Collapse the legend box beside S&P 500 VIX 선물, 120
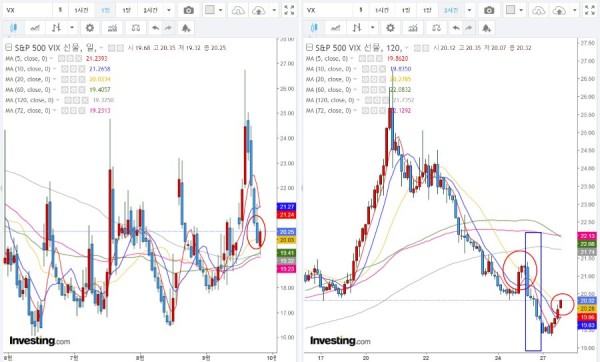The height and width of the screenshot is (362, 600). click(309, 47)
